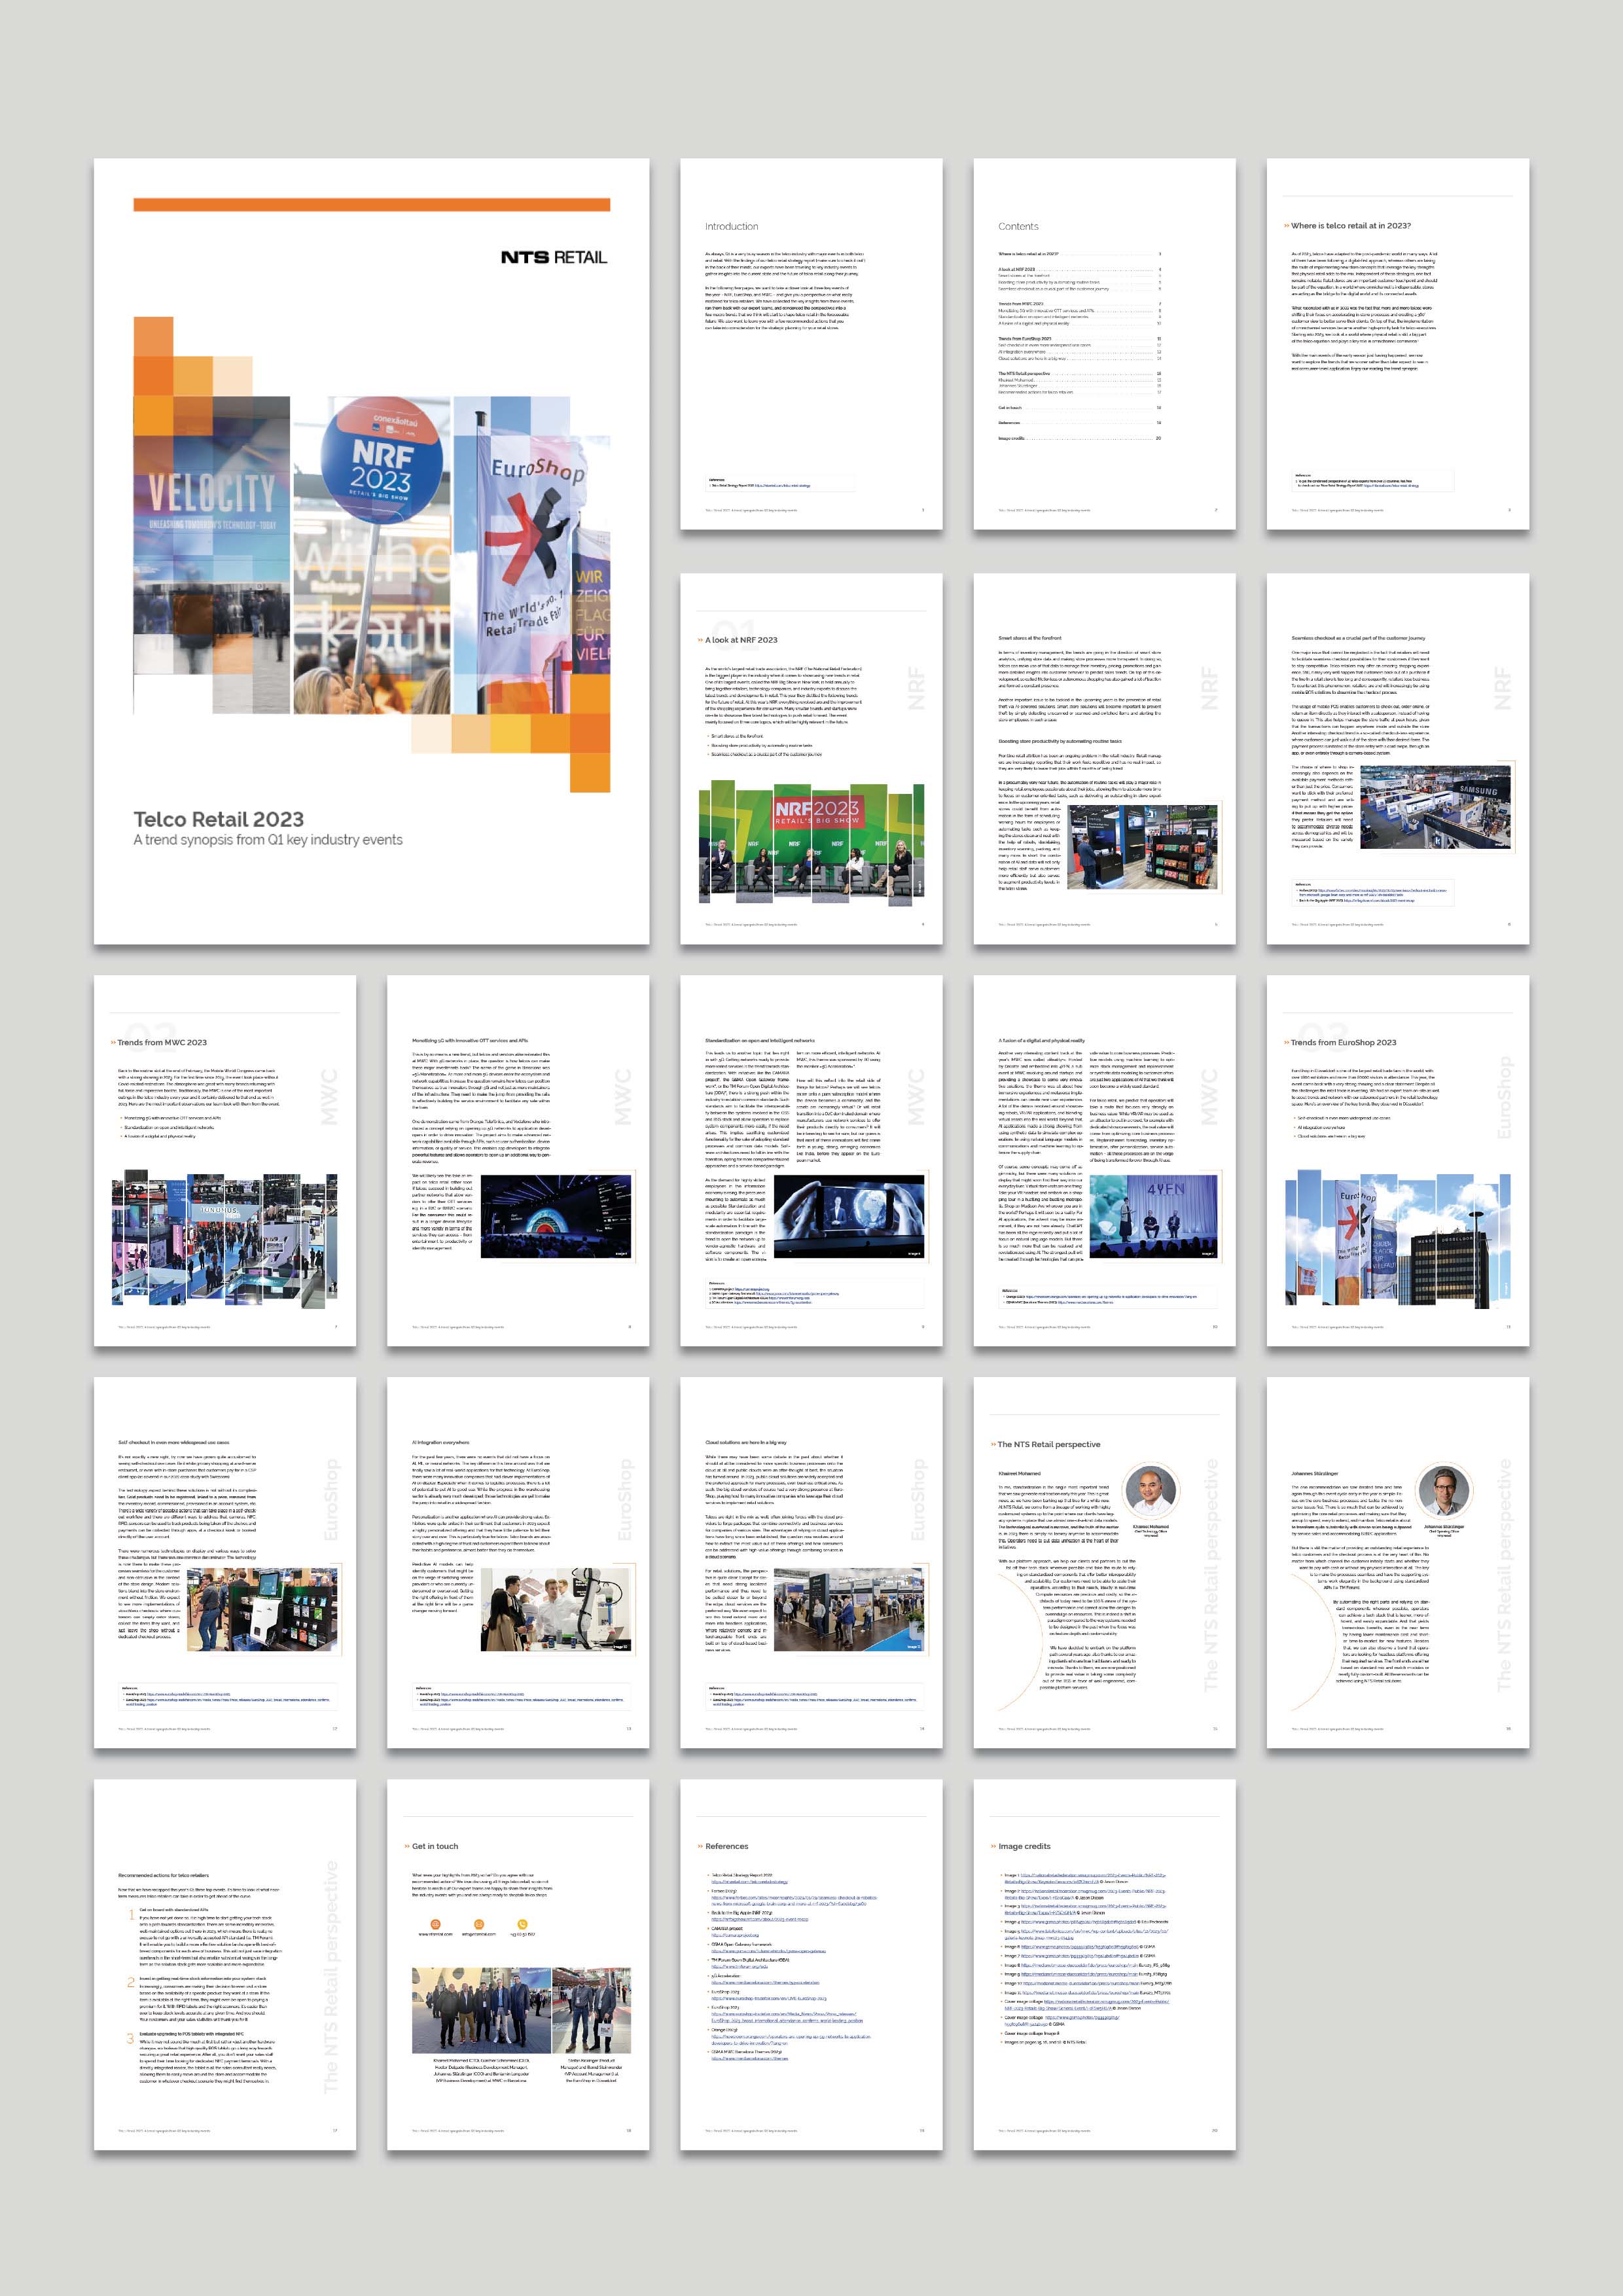Open the Introduction page thumbnail
This screenshot has height=2296, width=1623.
(x=811, y=343)
